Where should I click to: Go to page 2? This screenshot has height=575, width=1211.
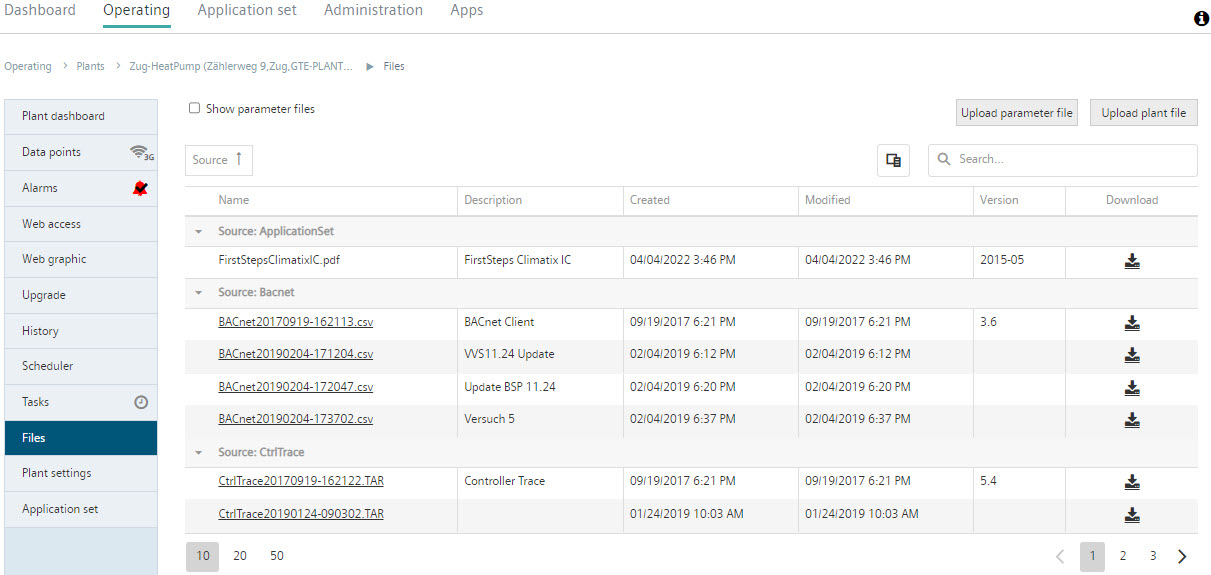click(1123, 556)
